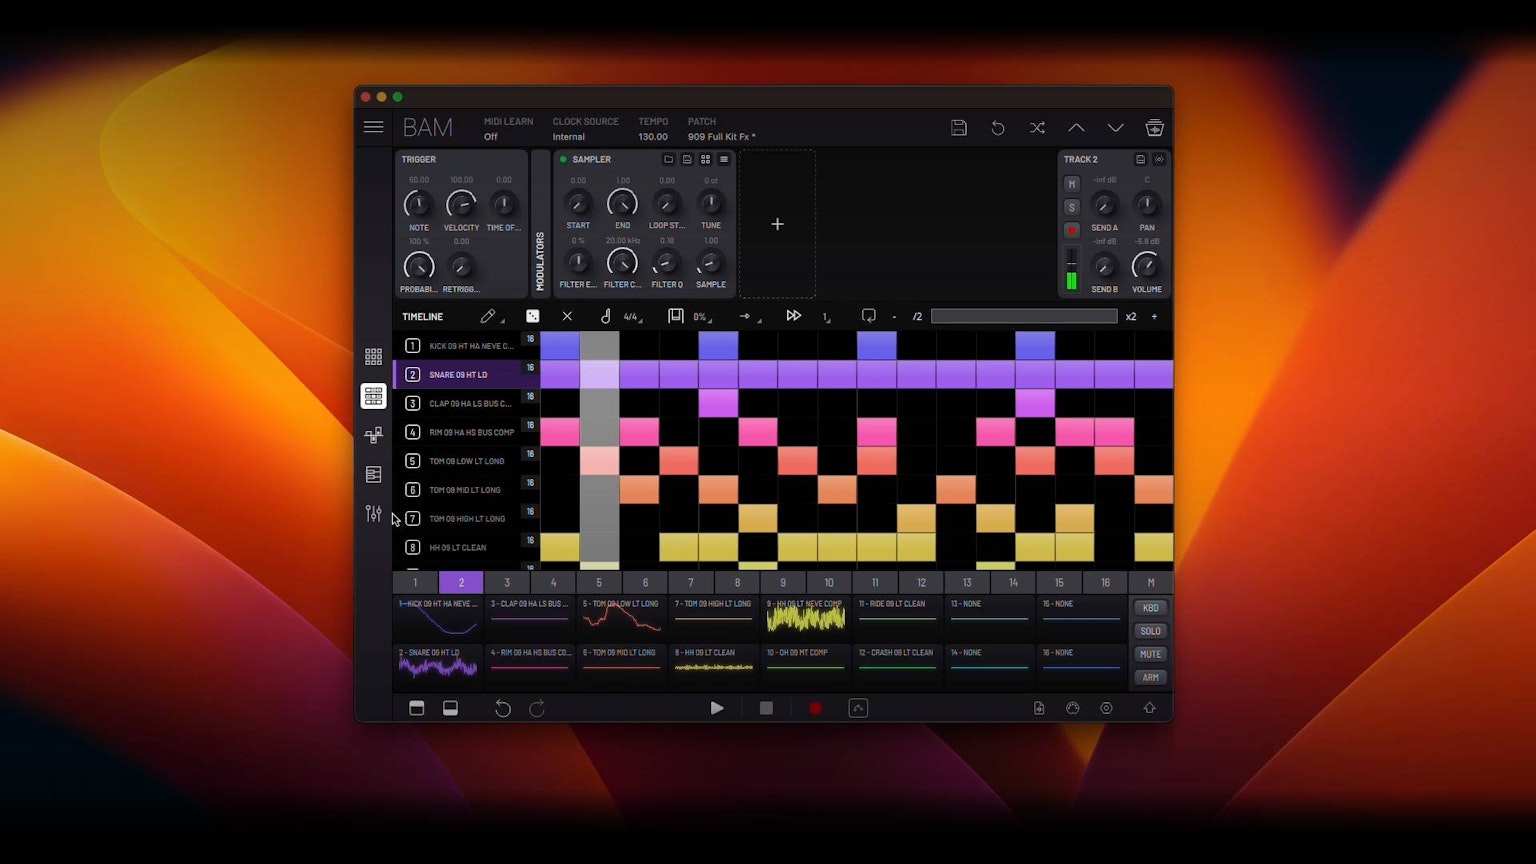Mute Track 2 with the M toggle
The image size is (1536, 864).
point(1071,184)
